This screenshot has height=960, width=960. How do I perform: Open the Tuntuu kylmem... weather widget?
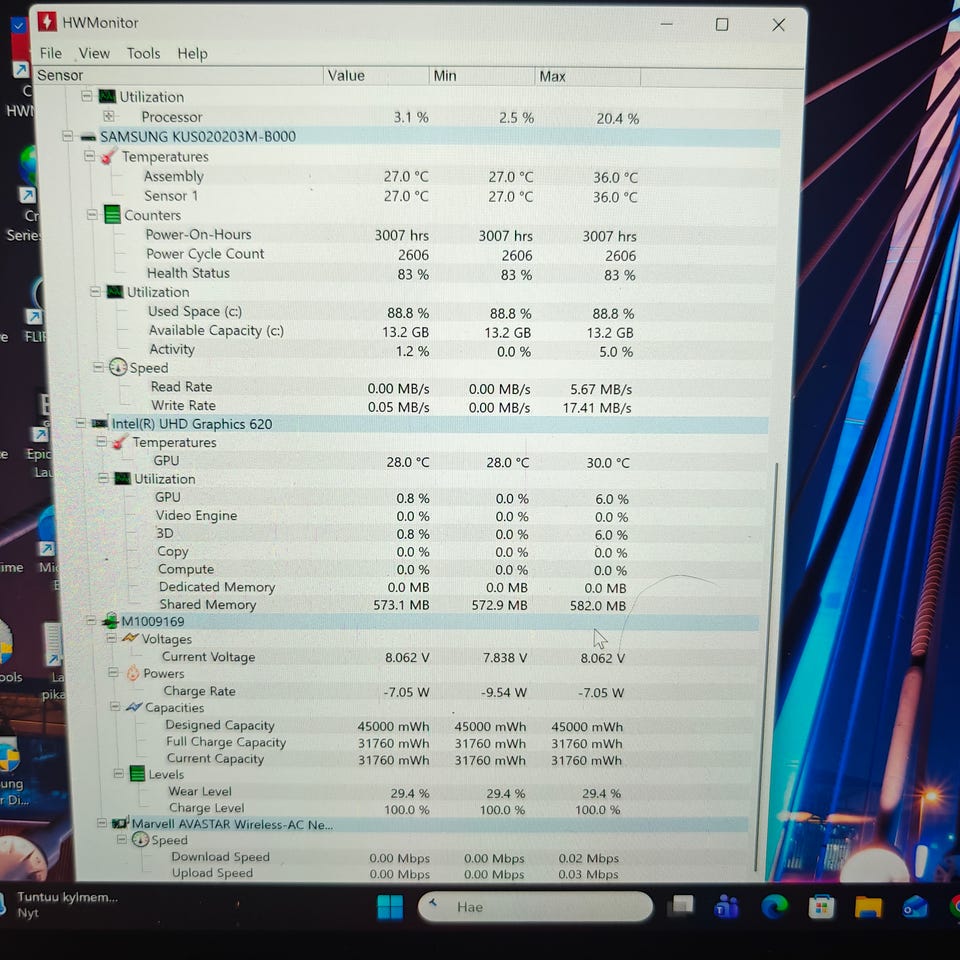coord(60,904)
